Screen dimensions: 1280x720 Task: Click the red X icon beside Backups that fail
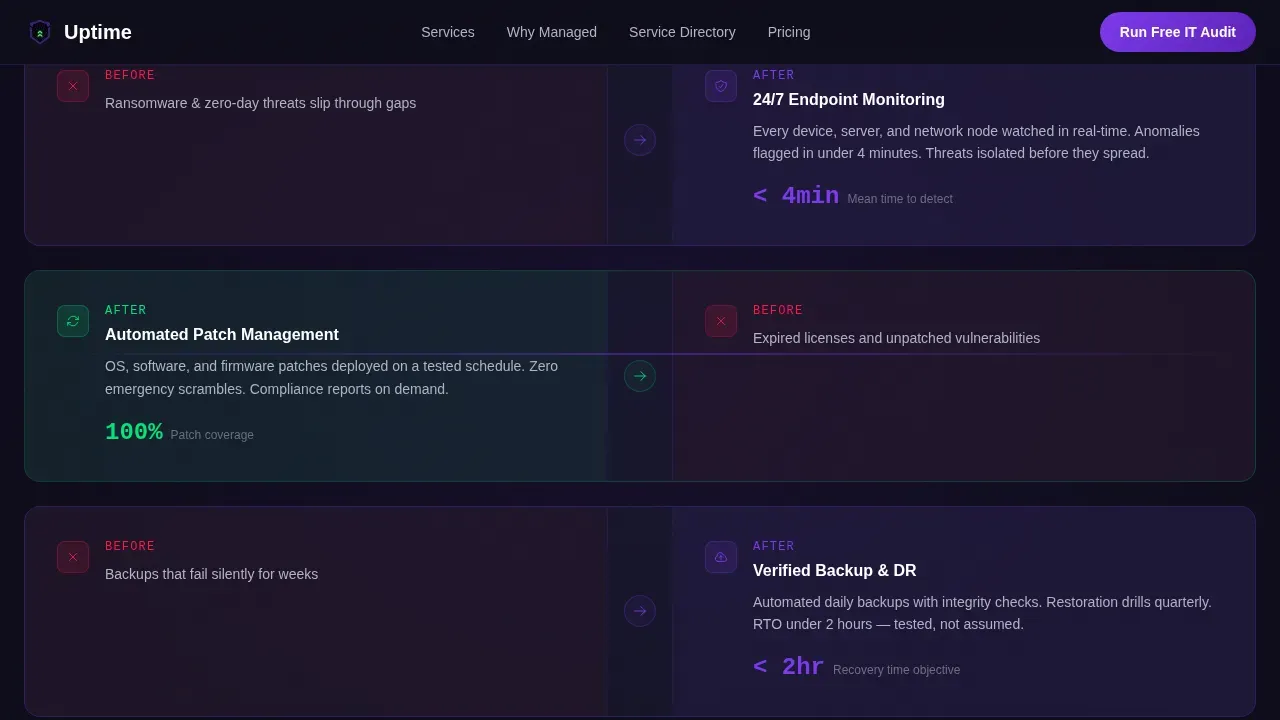click(x=73, y=557)
